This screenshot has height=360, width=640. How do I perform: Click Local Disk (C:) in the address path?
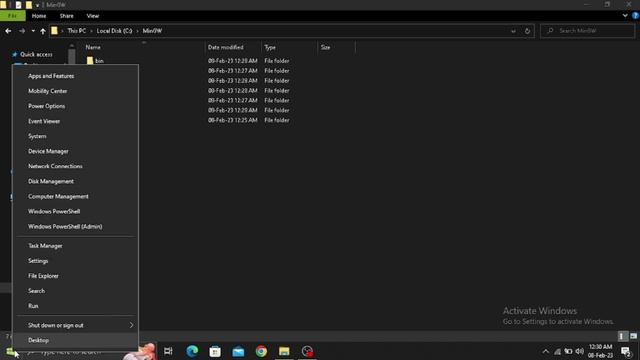point(114,31)
